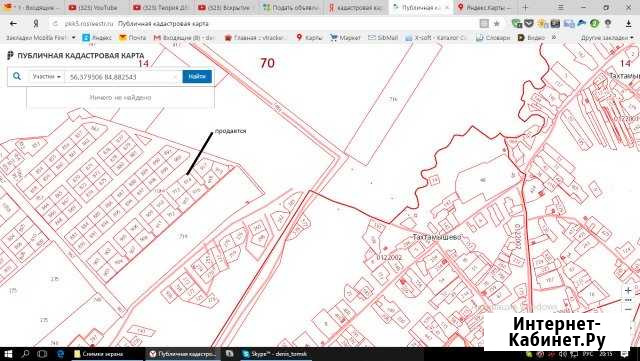Bookmark the page with the star icon
Screen dimensions: 640x361
pos(497,24)
